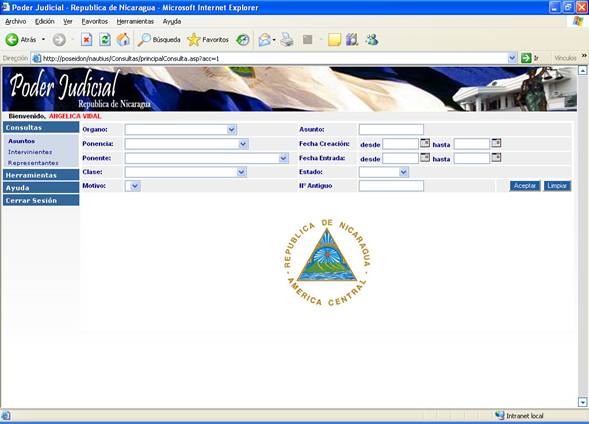The image size is (589, 424).
Task: Open the Herramientas menu in menu bar
Action: click(135, 21)
